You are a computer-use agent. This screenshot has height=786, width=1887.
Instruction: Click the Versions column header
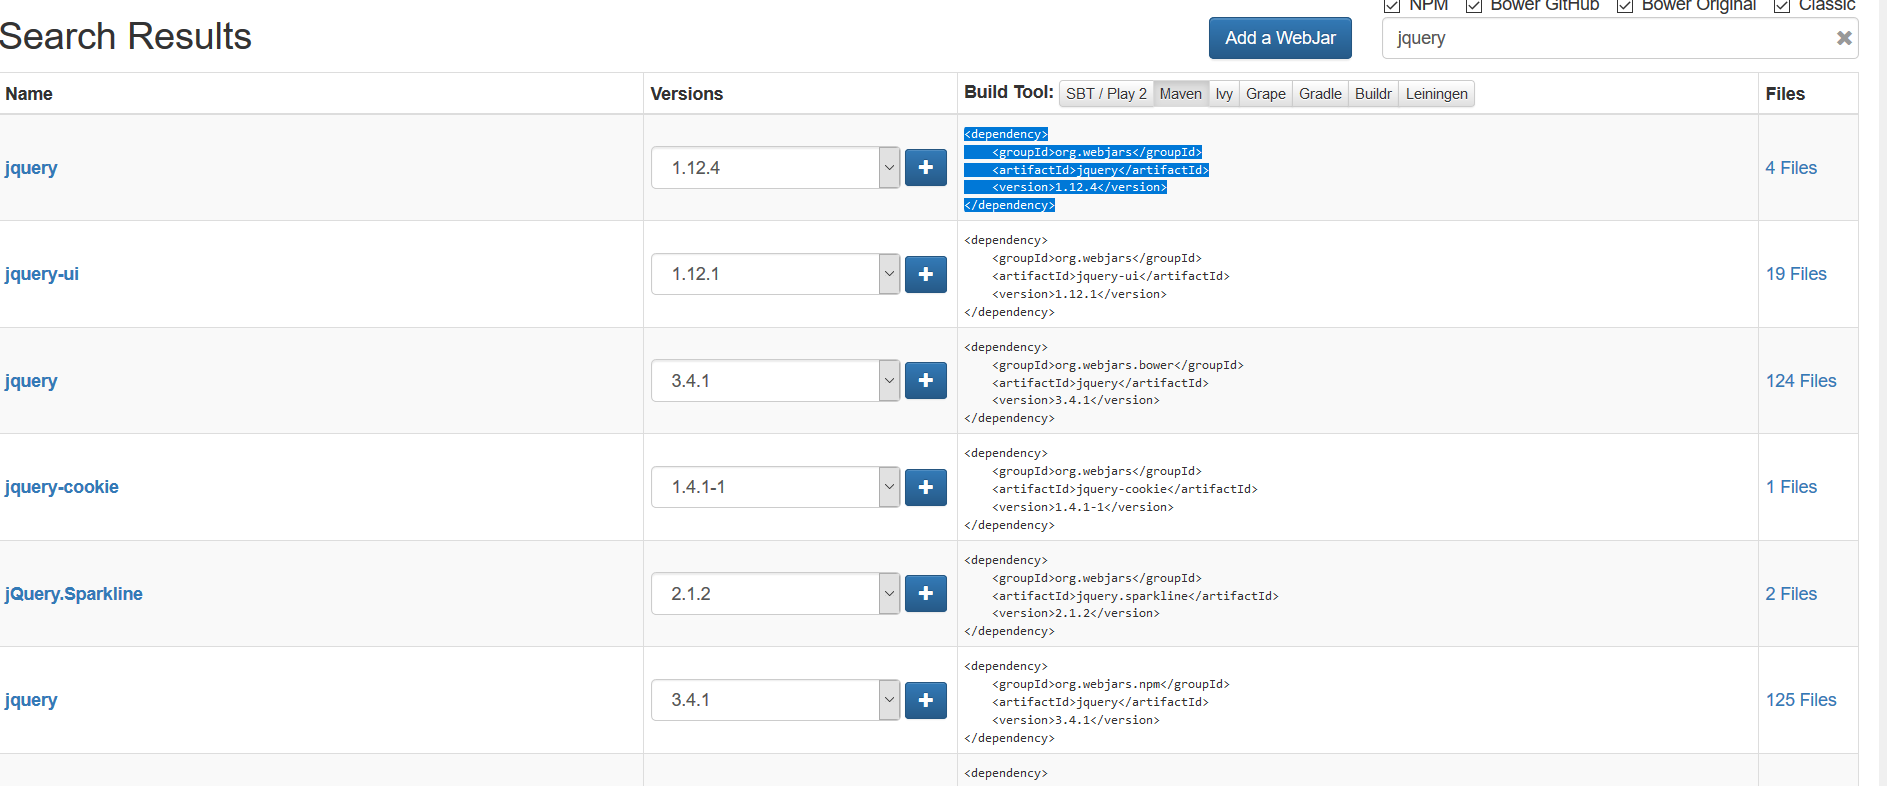coord(687,94)
